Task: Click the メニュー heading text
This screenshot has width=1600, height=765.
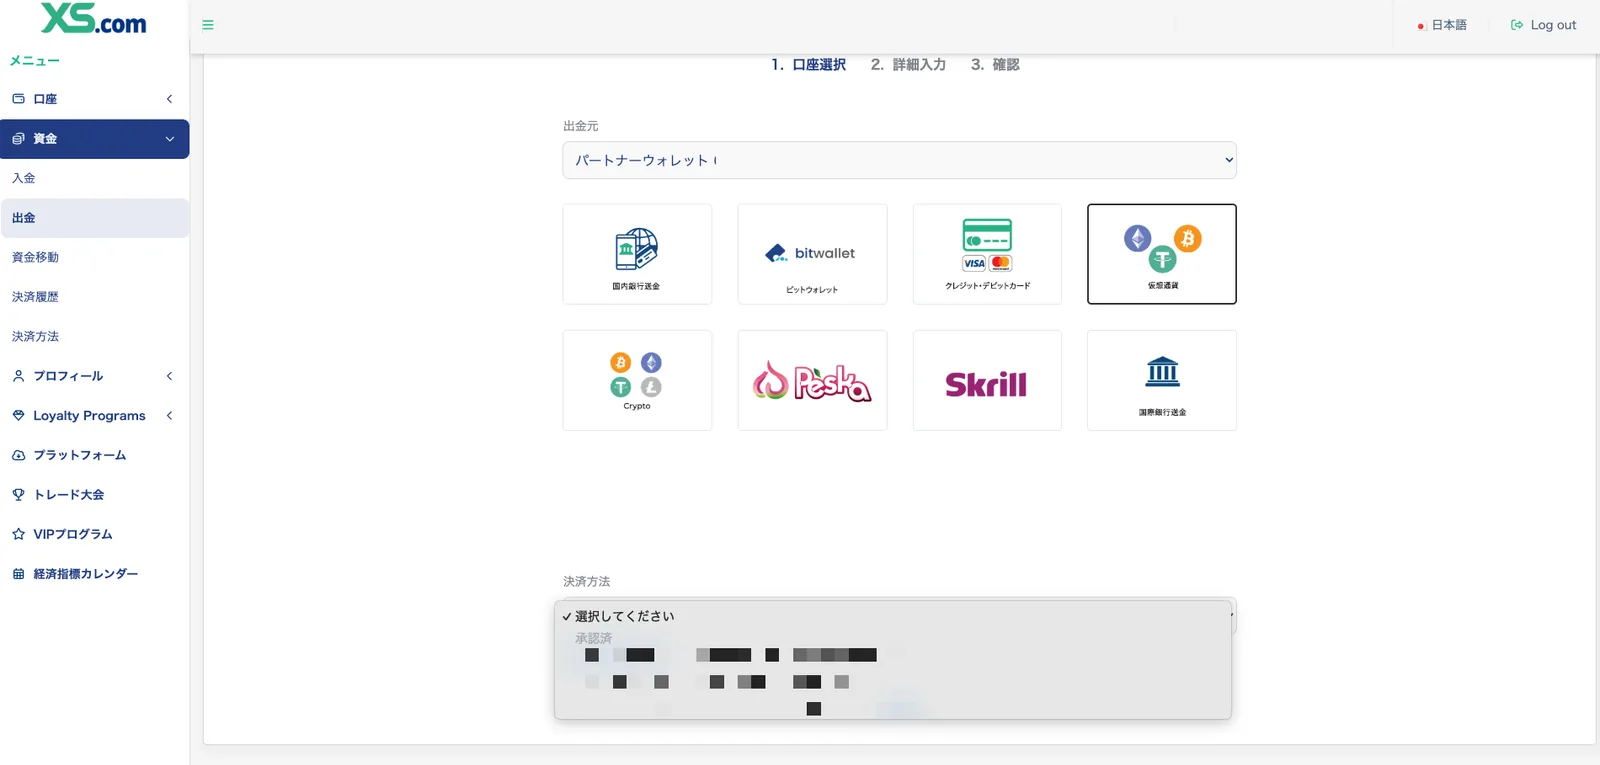Action: click(35, 61)
